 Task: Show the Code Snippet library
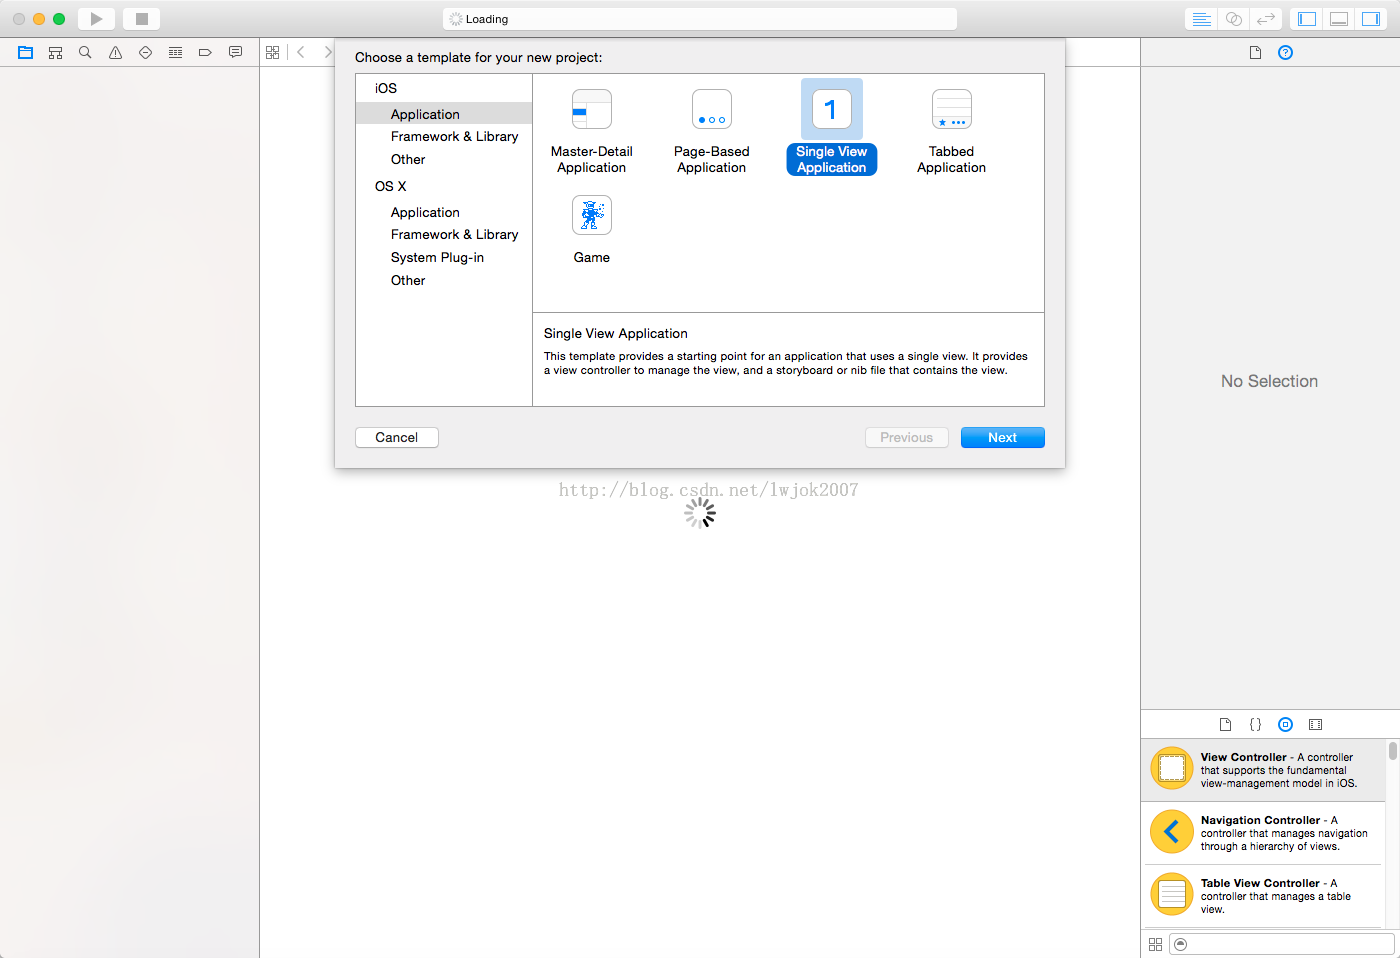1256,725
